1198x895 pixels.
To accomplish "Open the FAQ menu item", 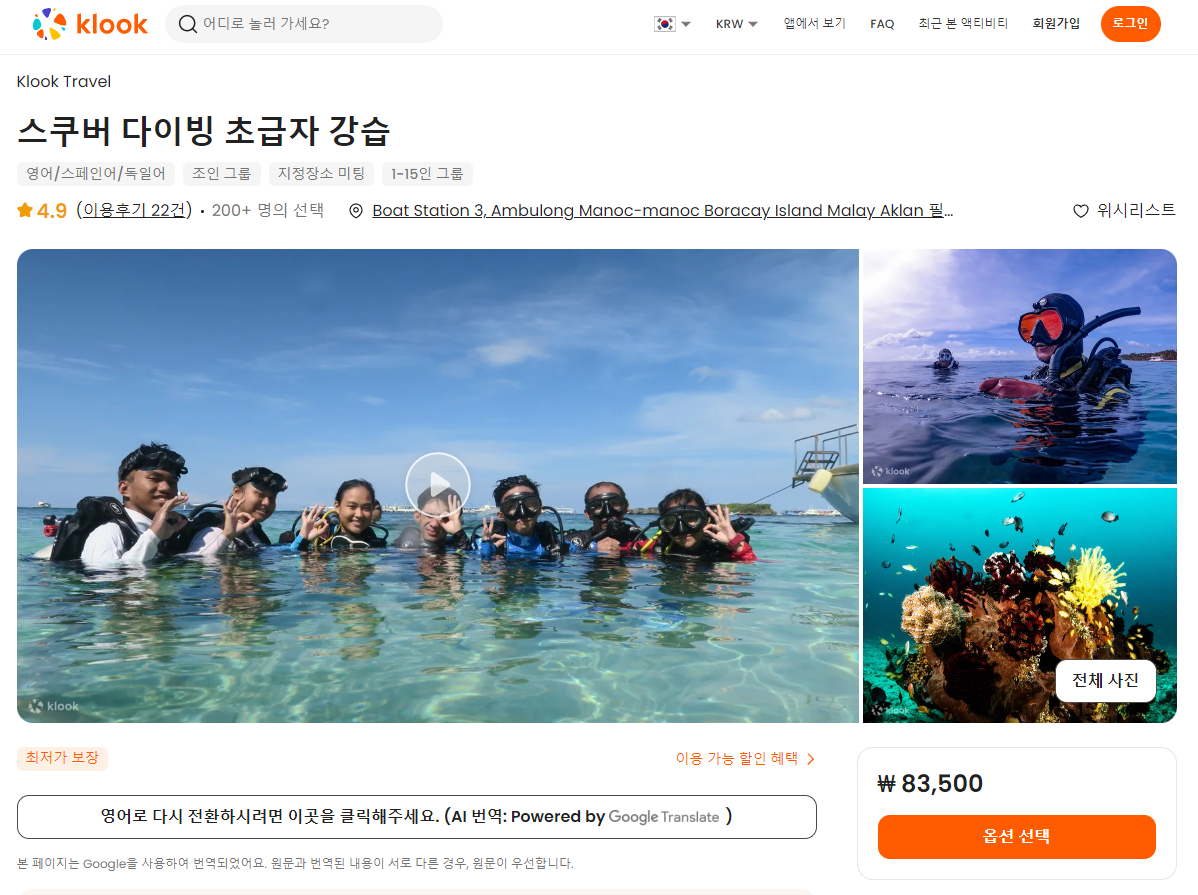I will coord(882,24).
